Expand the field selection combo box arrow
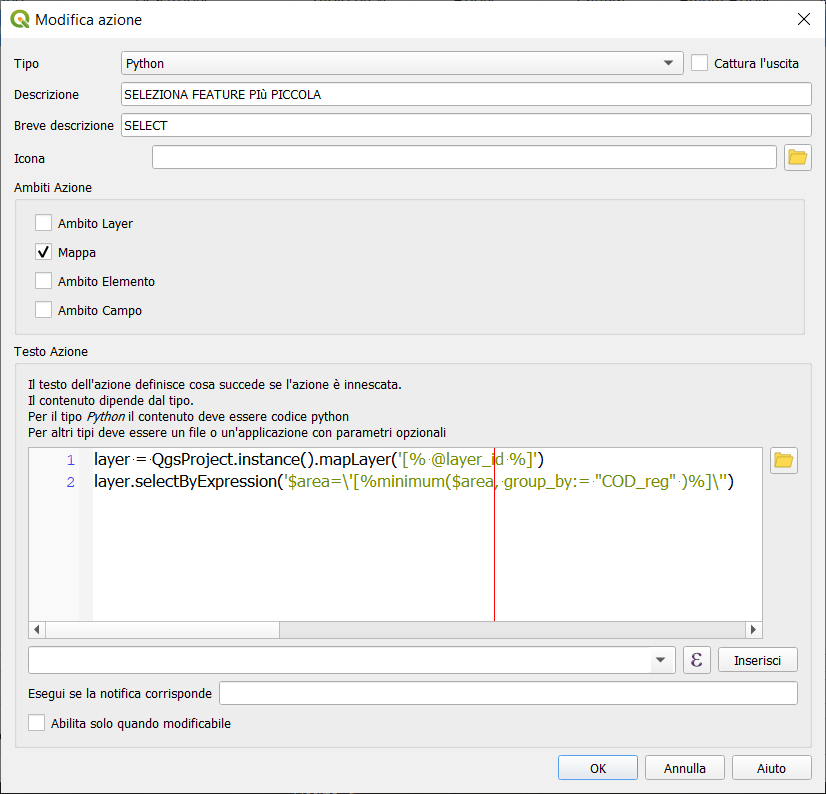This screenshot has height=794, width=826. 659,661
